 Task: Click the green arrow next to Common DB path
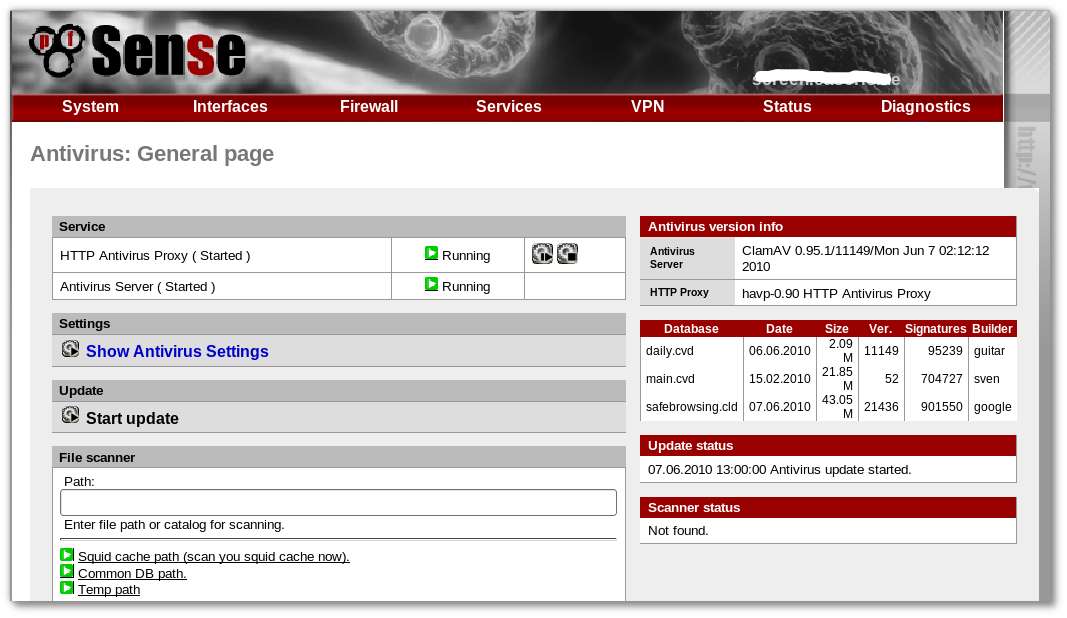point(67,571)
